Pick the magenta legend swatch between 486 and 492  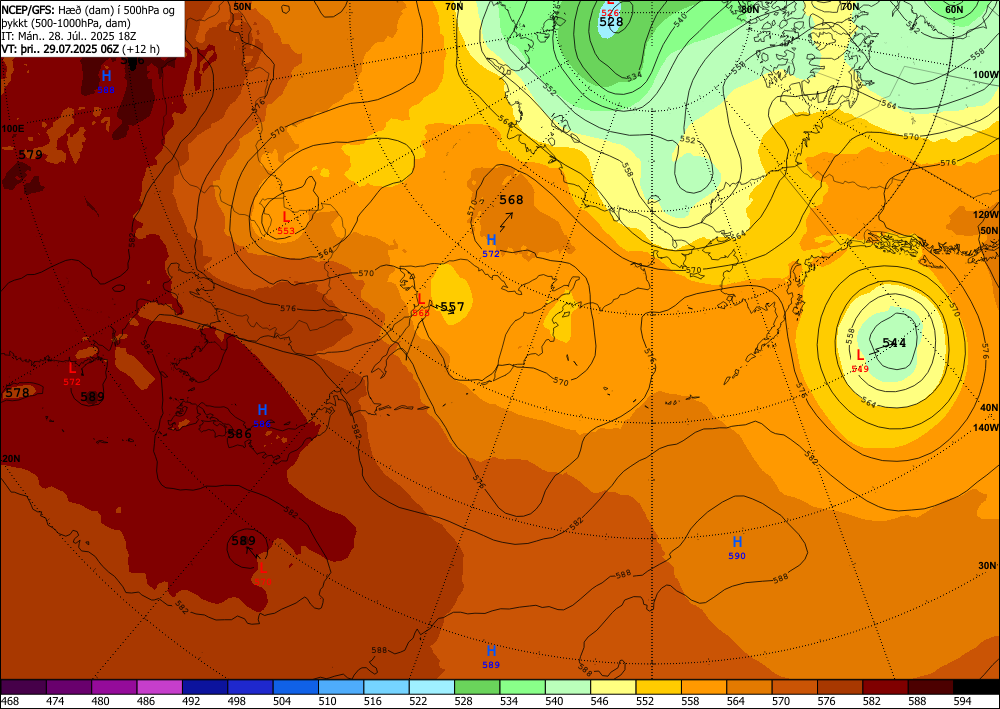159,687
